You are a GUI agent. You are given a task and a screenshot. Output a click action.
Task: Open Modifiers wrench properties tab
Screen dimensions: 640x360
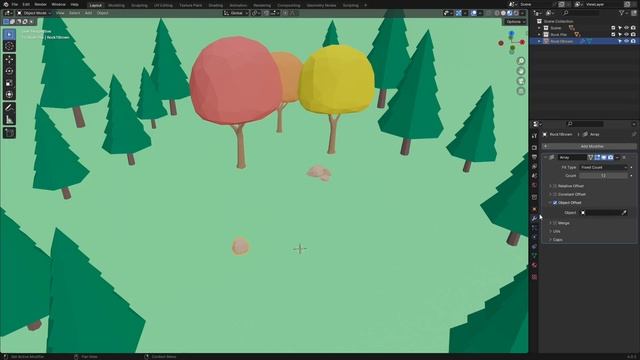(x=534, y=218)
